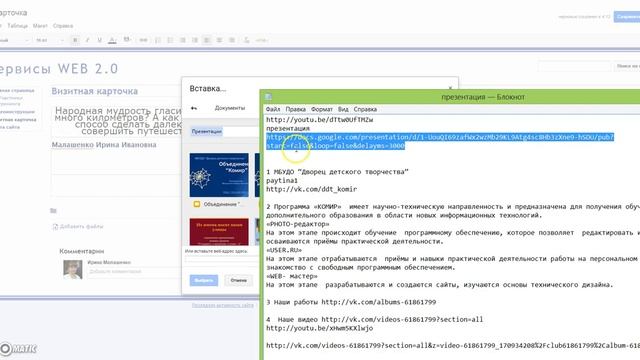Open the Файл menu in Notepad
The image size is (640, 360).
coord(273,109)
